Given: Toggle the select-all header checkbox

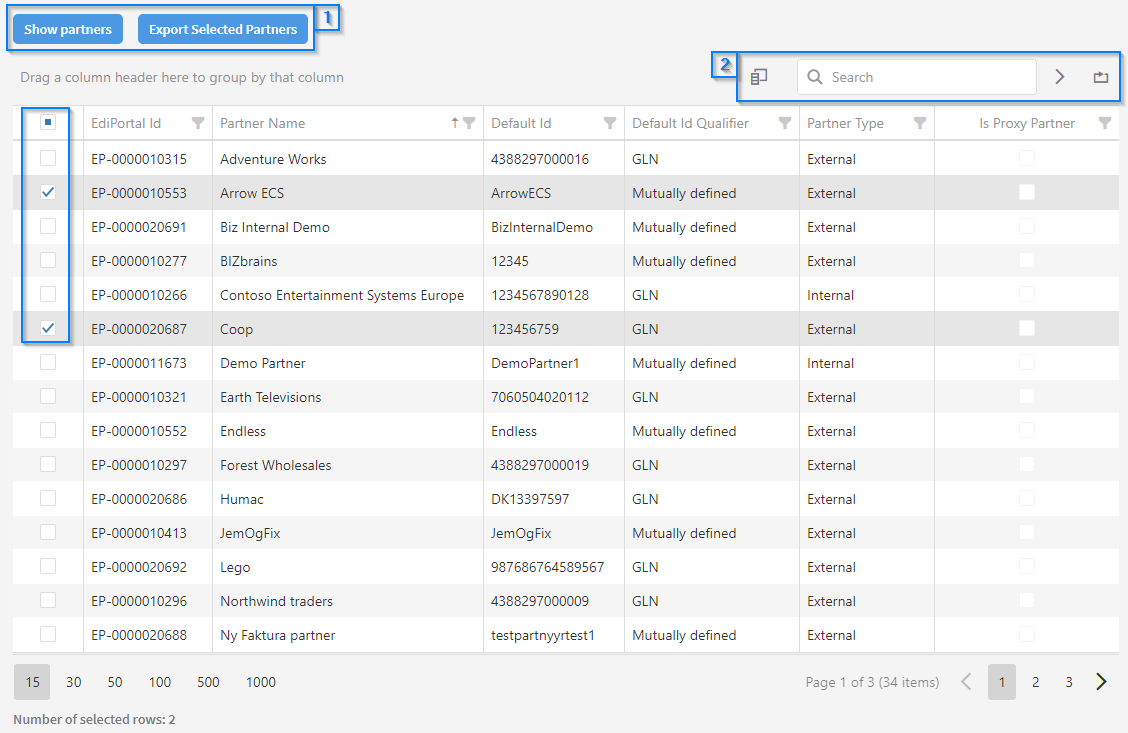Looking at the screenshot, I should tap(48, 123).
